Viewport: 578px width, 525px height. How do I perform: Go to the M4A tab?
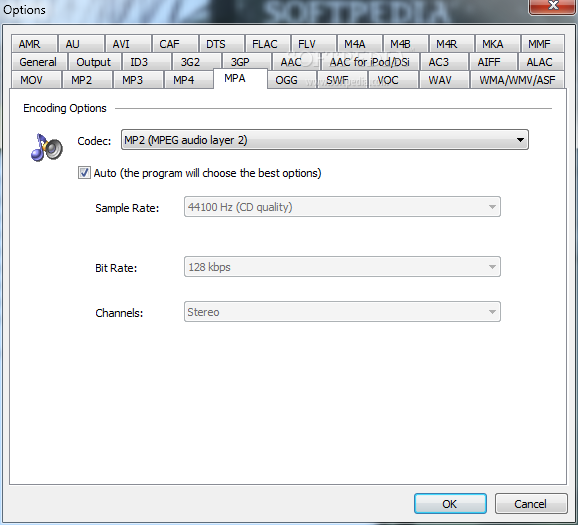360,44
